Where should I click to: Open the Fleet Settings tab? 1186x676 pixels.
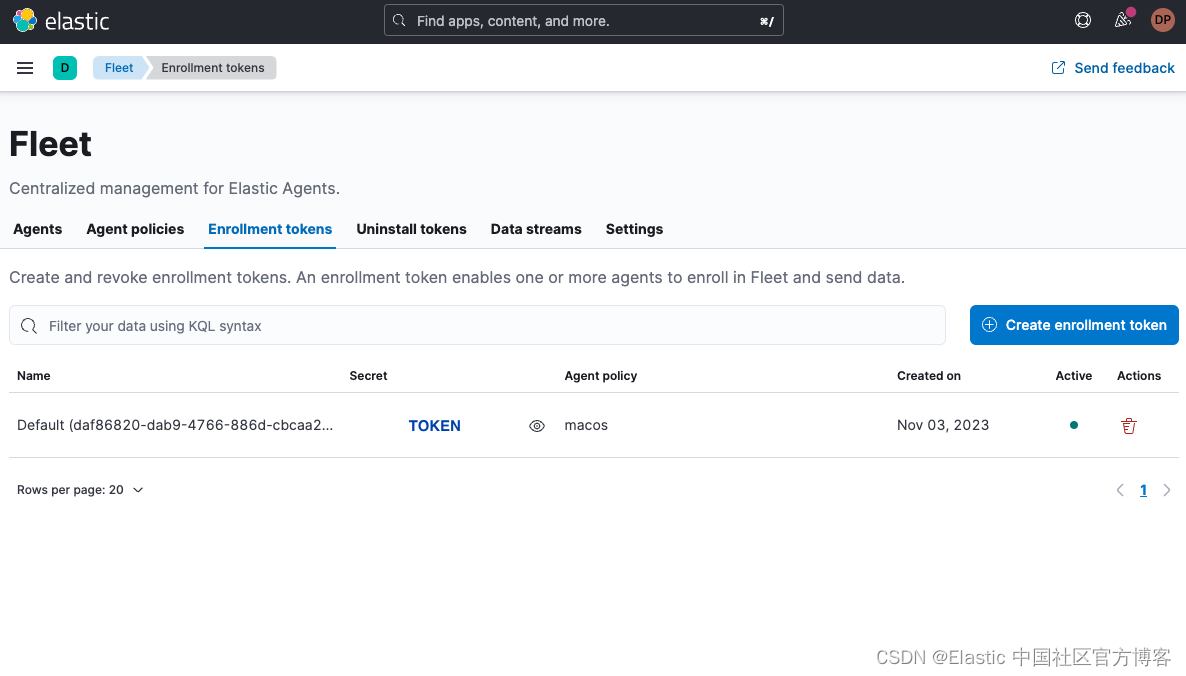[x=635, y=229]
